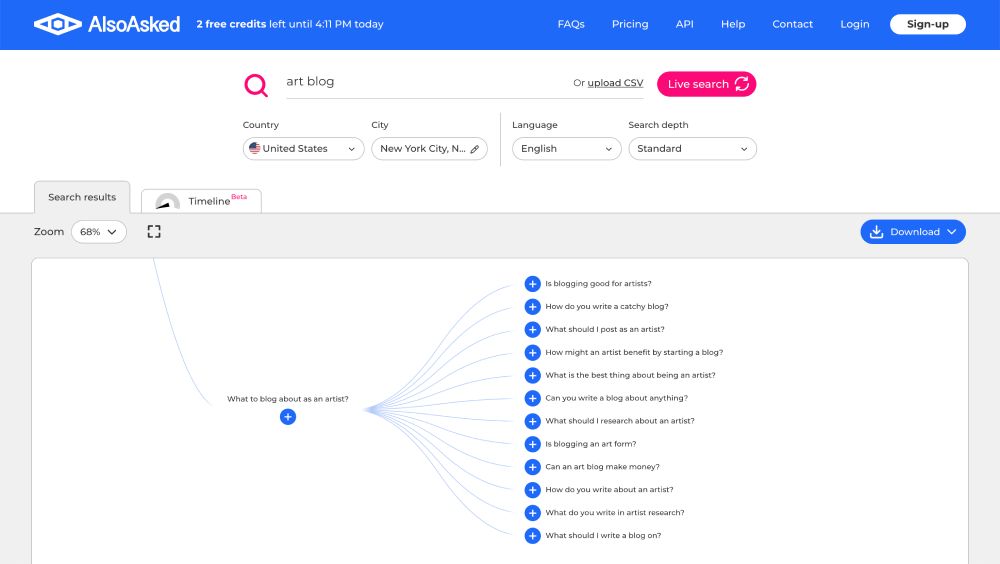Expand "What is the best thing about being an artist?"

coord(533,376)
